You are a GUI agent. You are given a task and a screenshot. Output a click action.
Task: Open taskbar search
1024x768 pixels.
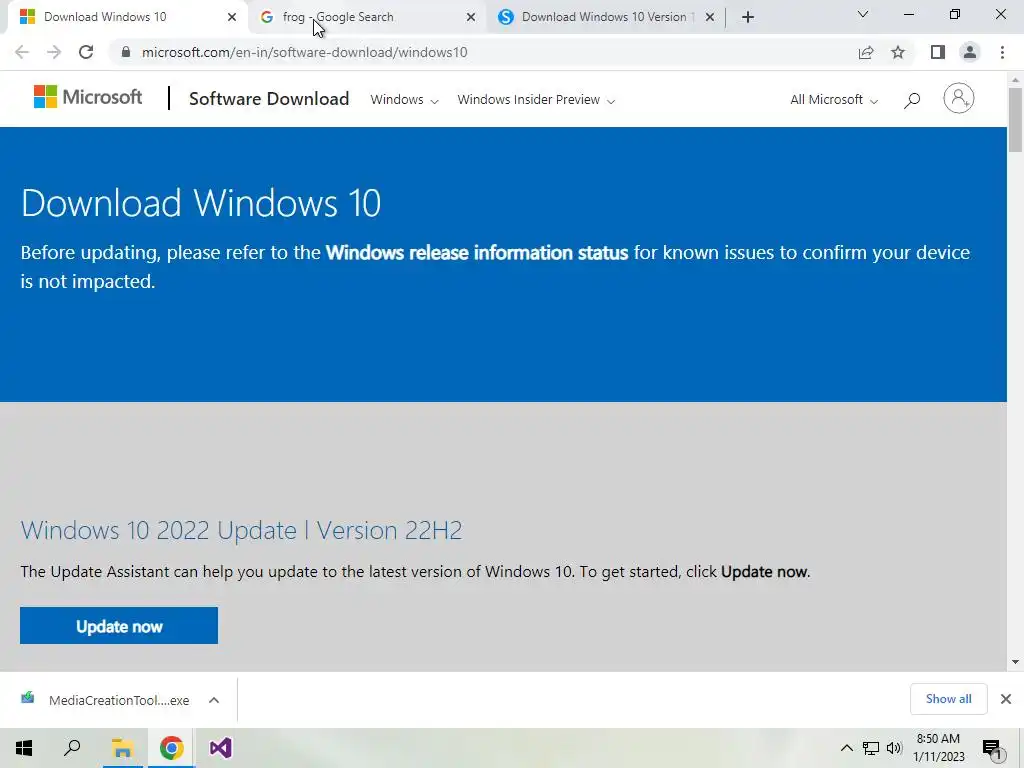[72, 748]
